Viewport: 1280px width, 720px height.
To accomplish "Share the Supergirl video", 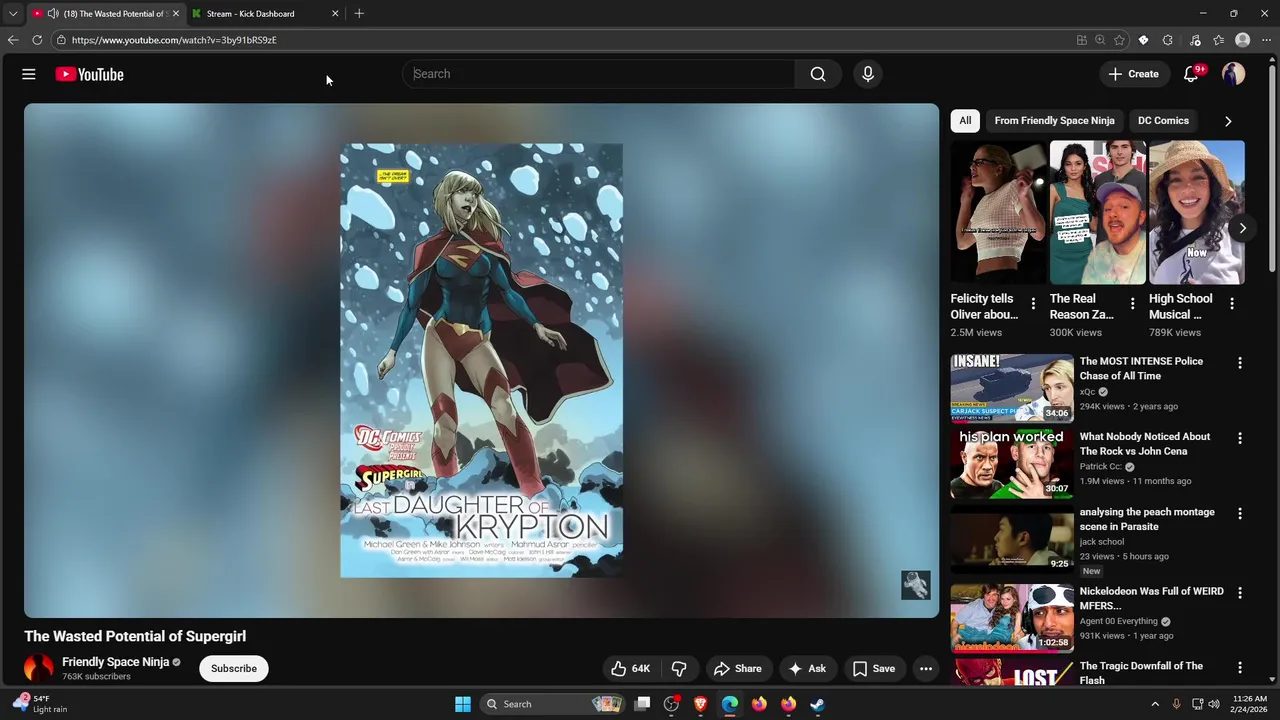I will point(737,668).
